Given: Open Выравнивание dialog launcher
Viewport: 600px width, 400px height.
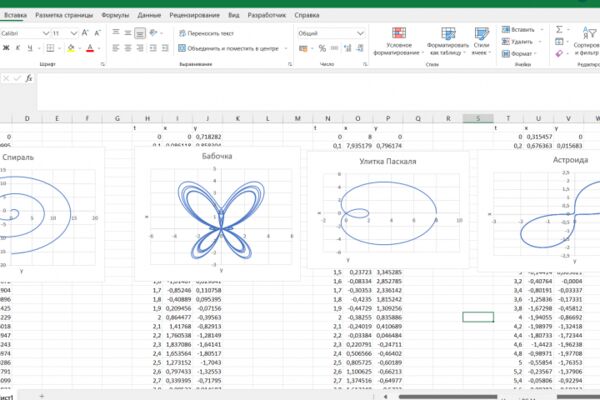Looking at the screenshot, I should click(290, 64).
